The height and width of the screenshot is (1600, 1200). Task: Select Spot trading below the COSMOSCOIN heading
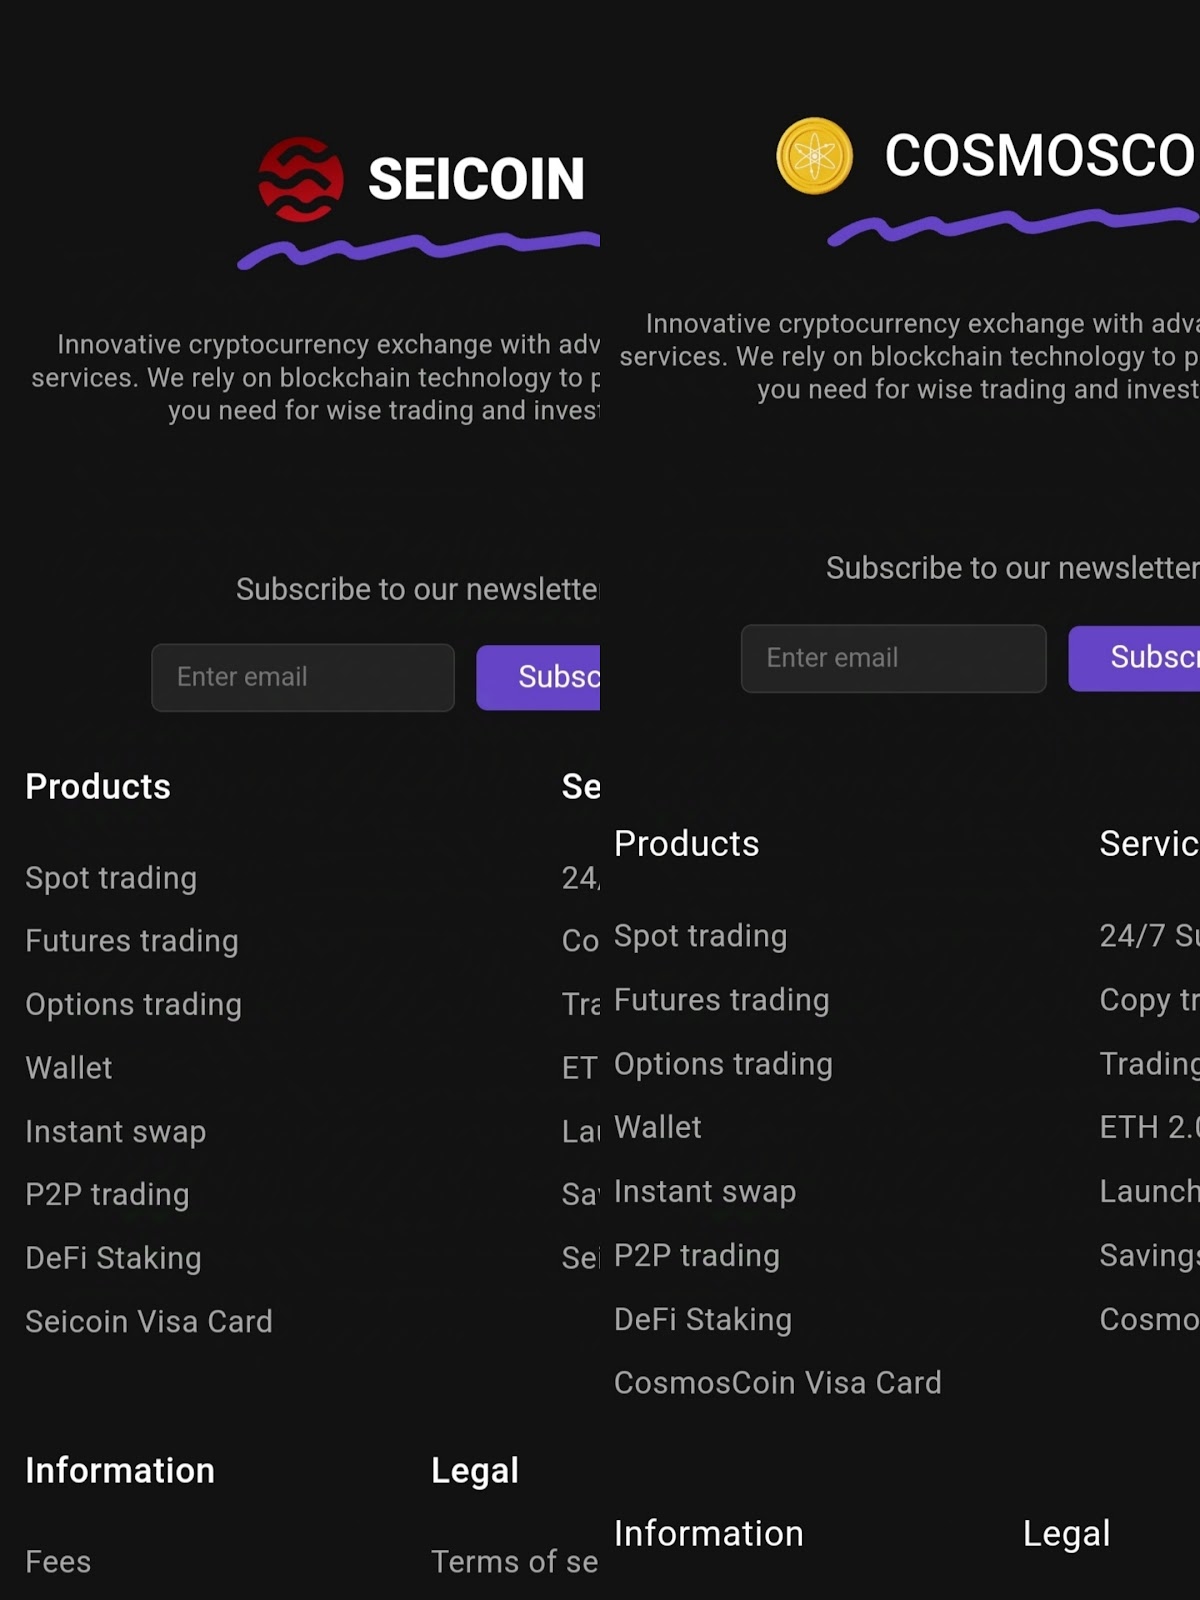pyautogui.click(x=700, y=935)
